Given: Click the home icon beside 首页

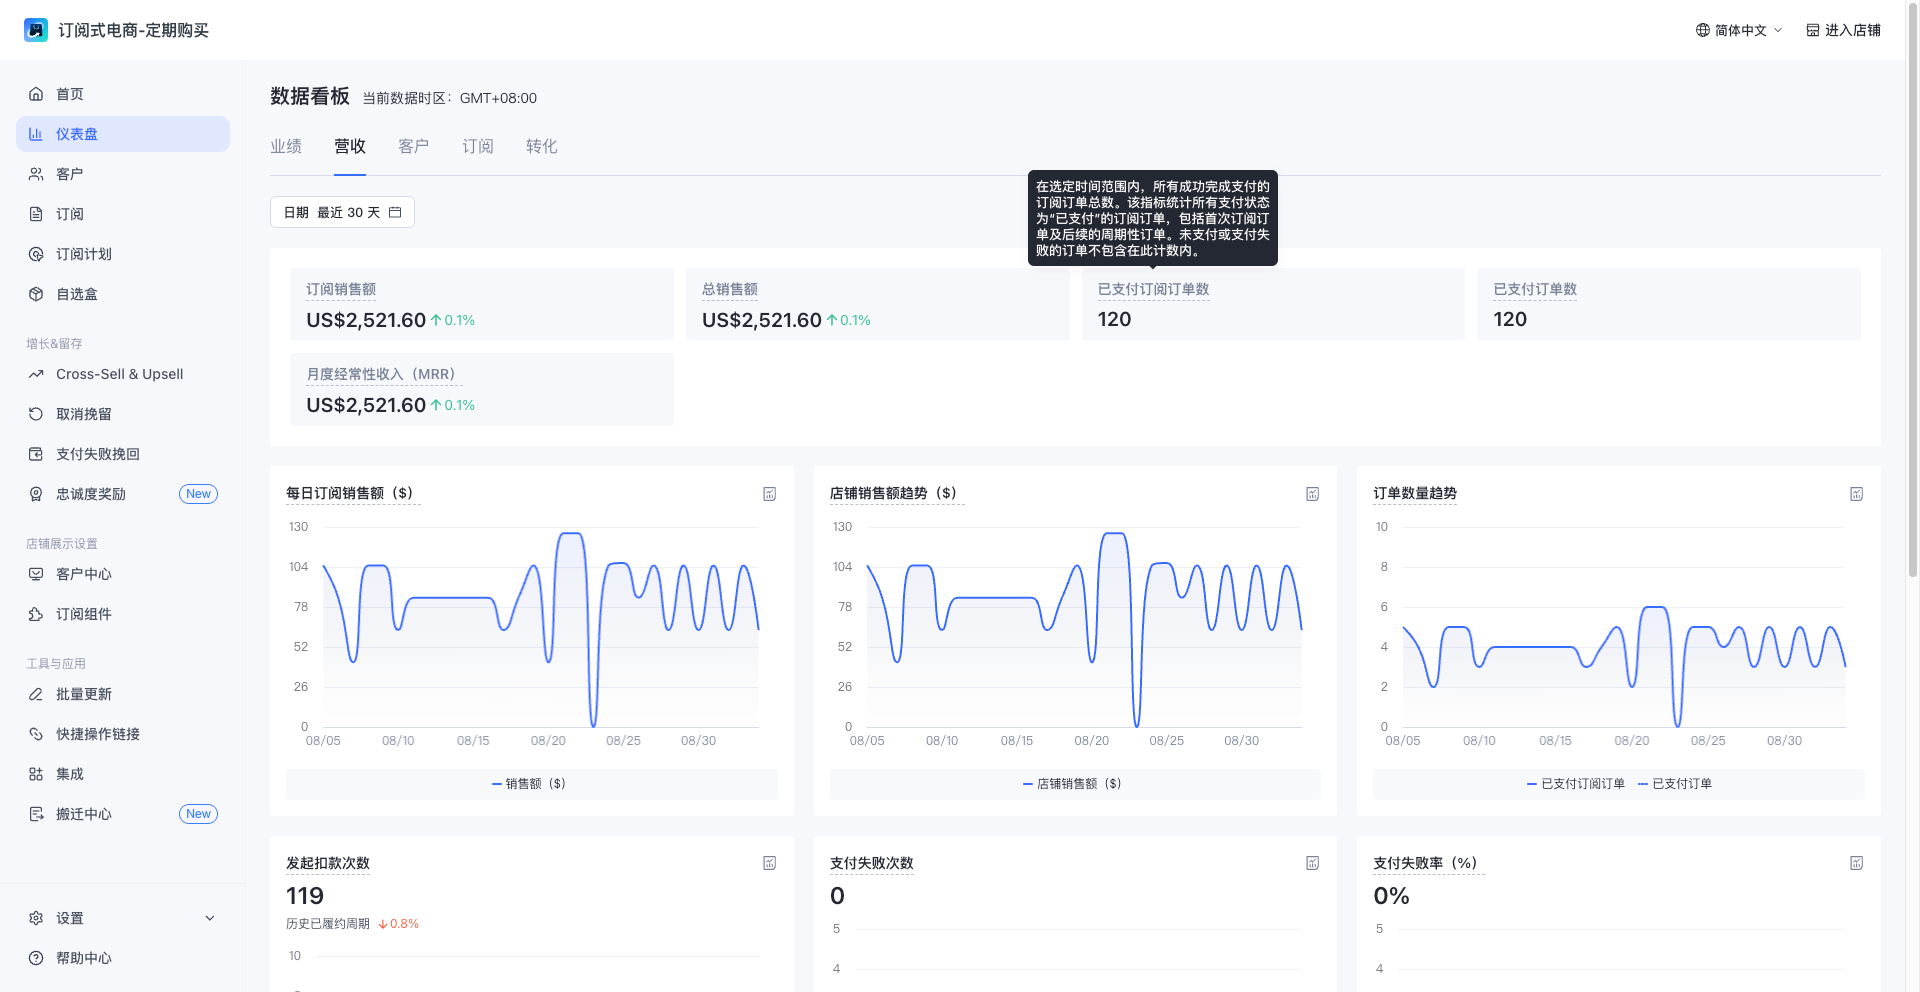Looking at the screenshot, I should (x=36, y=94).
